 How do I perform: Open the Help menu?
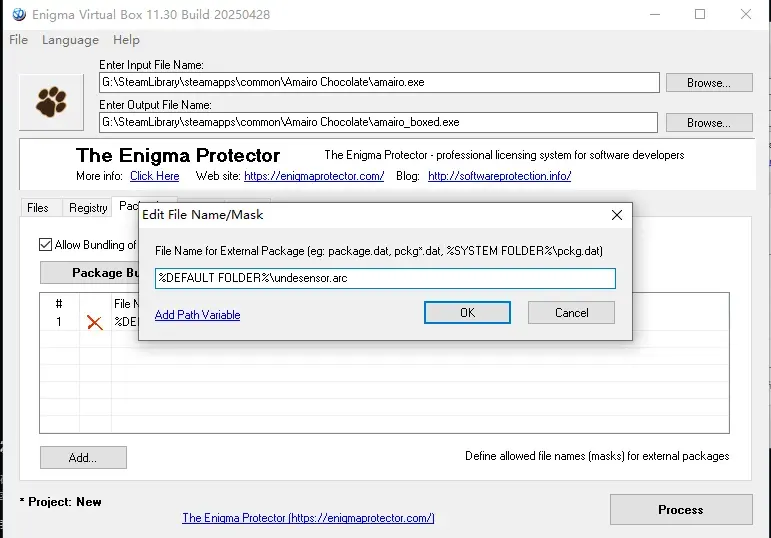126,40
